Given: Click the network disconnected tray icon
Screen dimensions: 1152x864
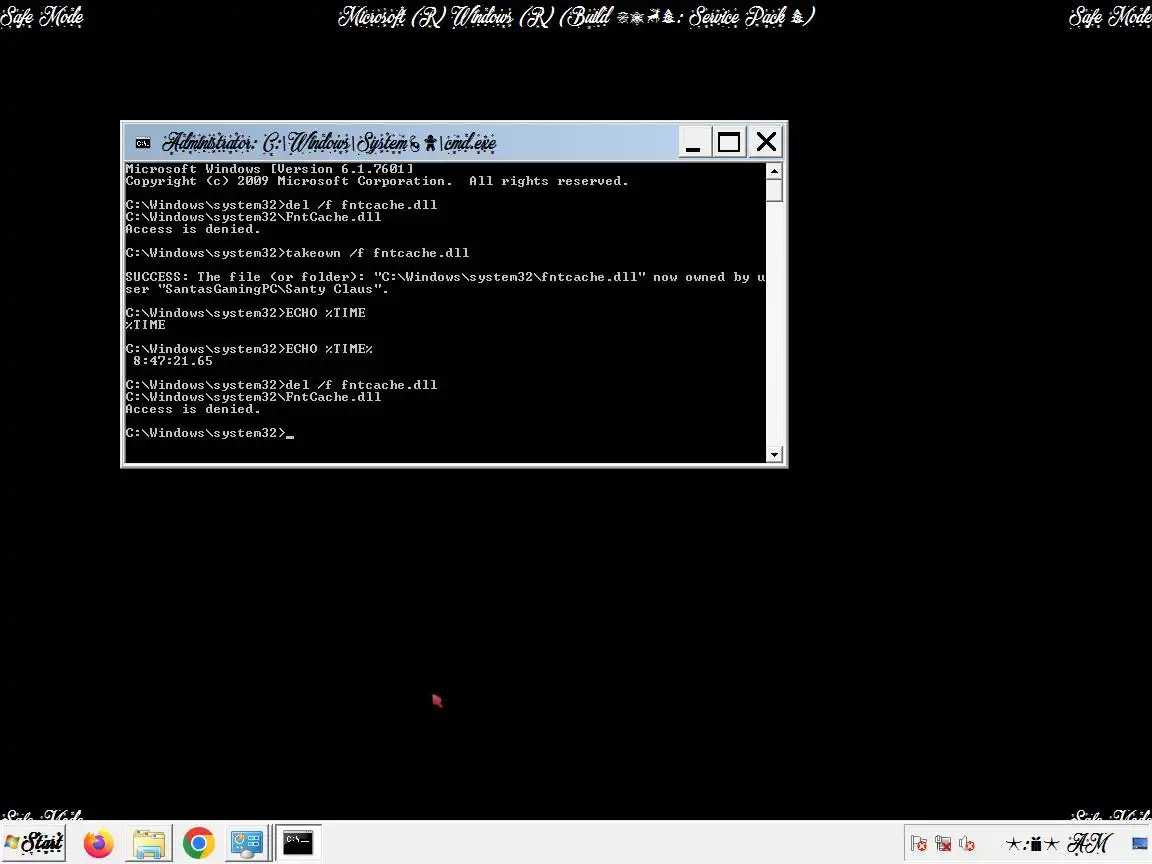Looking at the screenshot, I should tap(943, 844).
